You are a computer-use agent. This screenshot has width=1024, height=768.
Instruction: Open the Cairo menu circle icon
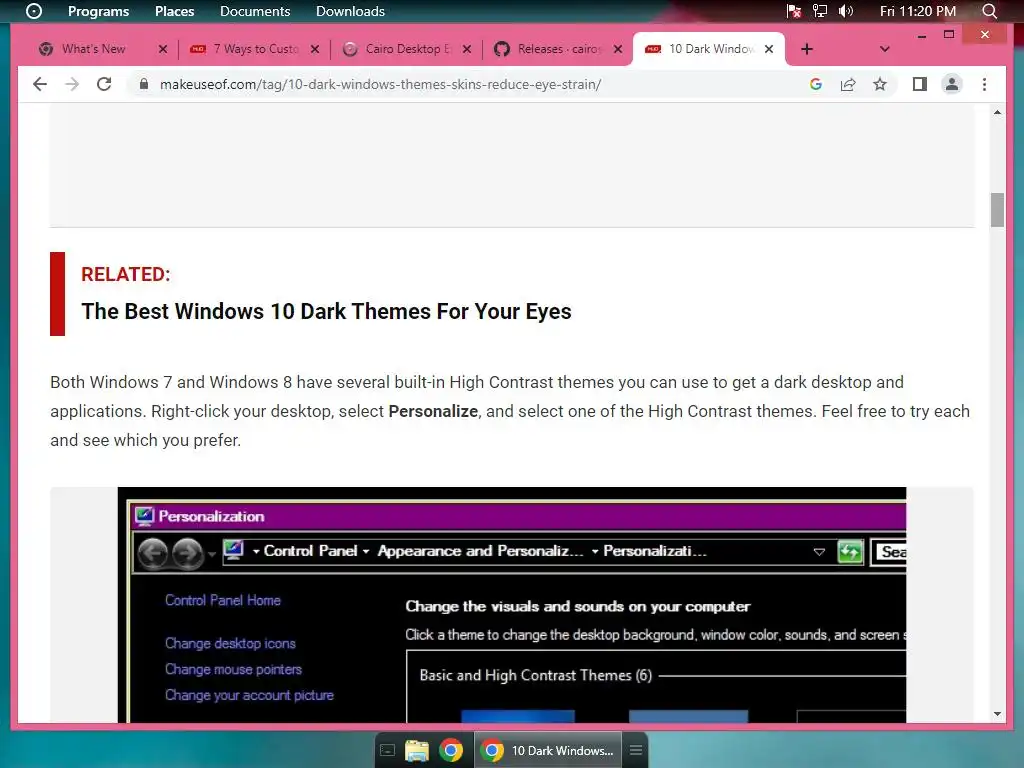[x=33, y=11]
